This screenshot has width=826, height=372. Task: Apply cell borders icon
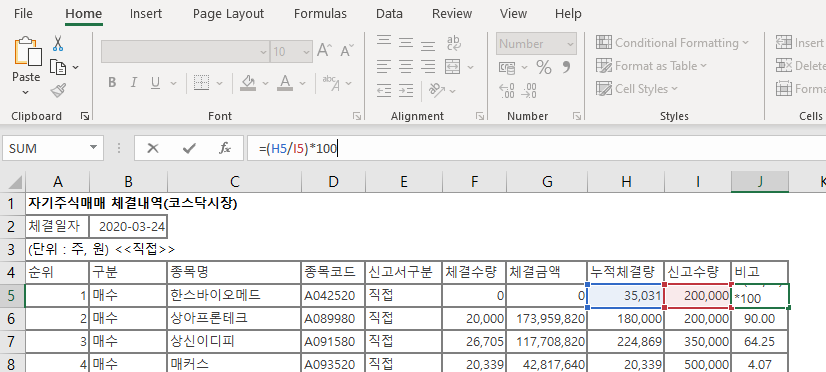pos(201,83)
